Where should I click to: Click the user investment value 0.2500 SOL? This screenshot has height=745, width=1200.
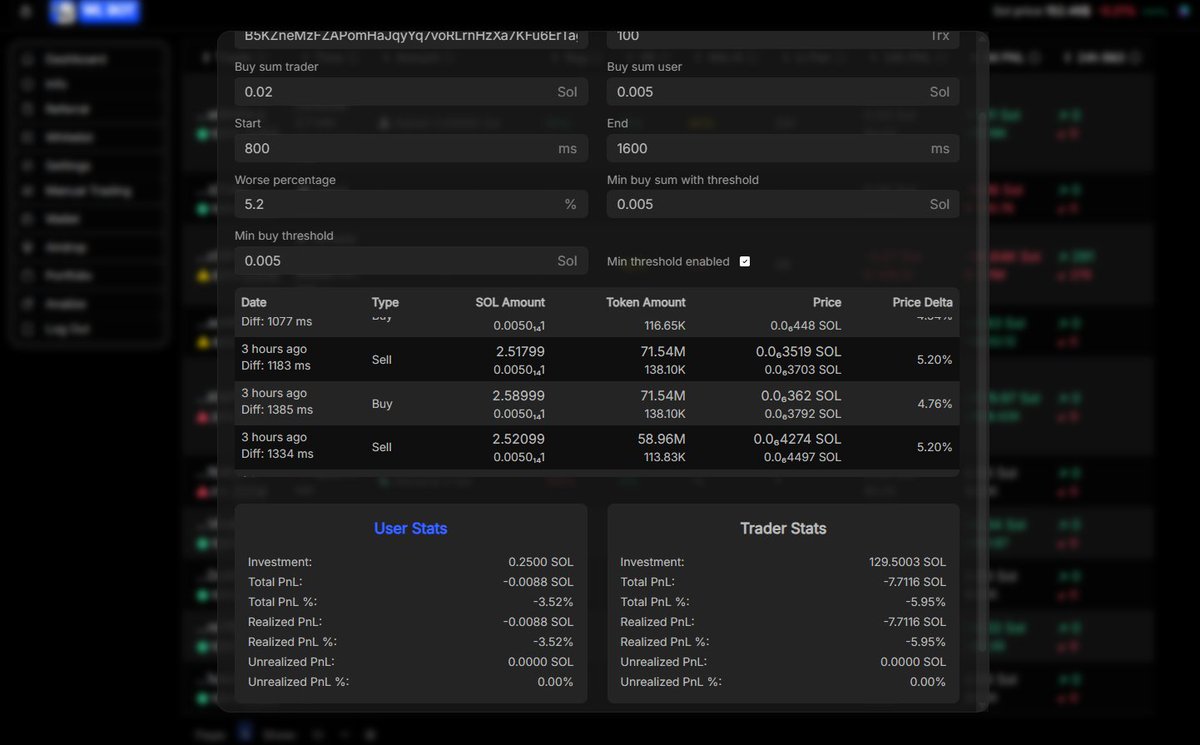click(x=540, y=562)
